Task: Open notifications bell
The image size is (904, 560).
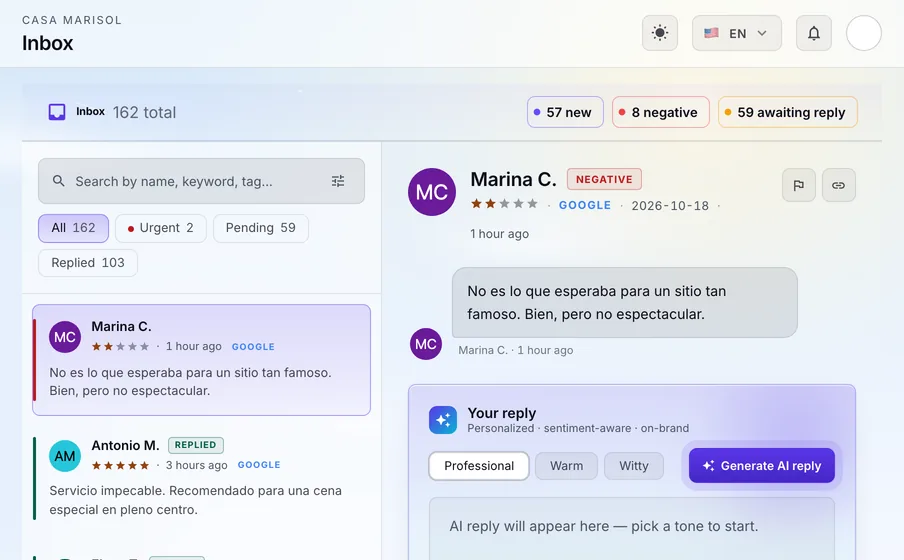Action: 813,33
